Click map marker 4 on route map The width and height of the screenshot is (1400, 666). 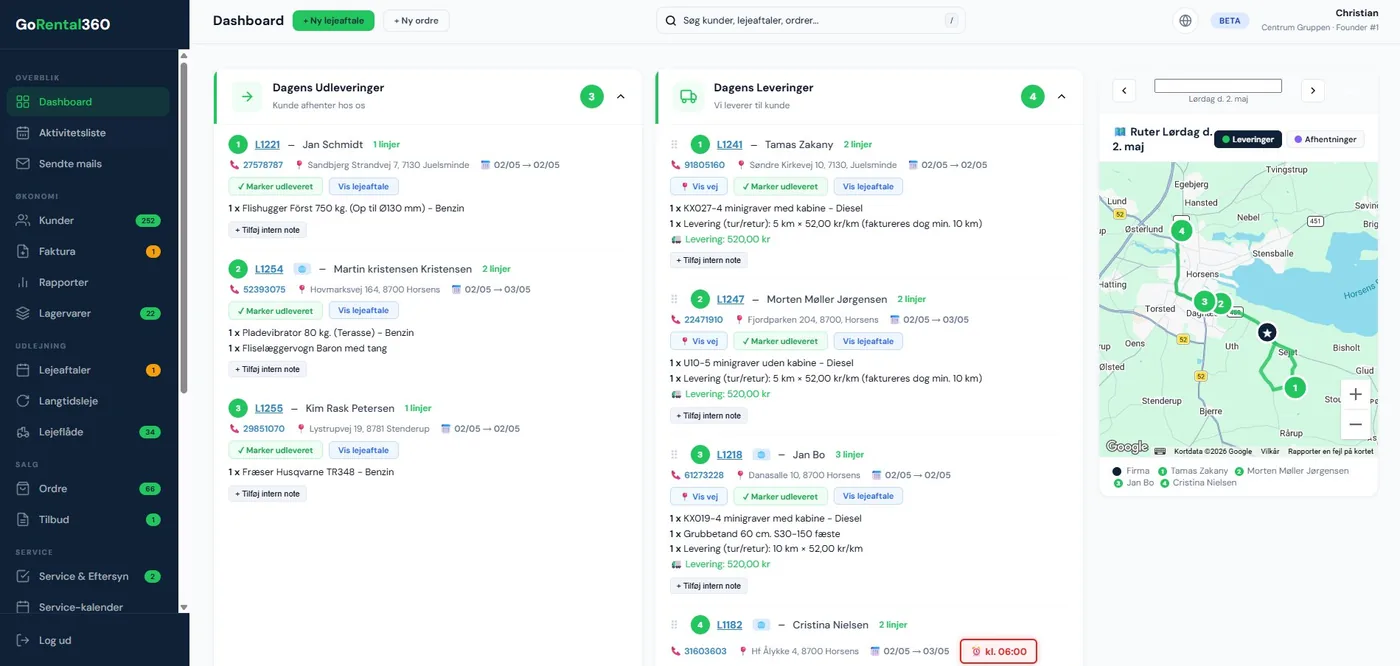(1182, 231)
